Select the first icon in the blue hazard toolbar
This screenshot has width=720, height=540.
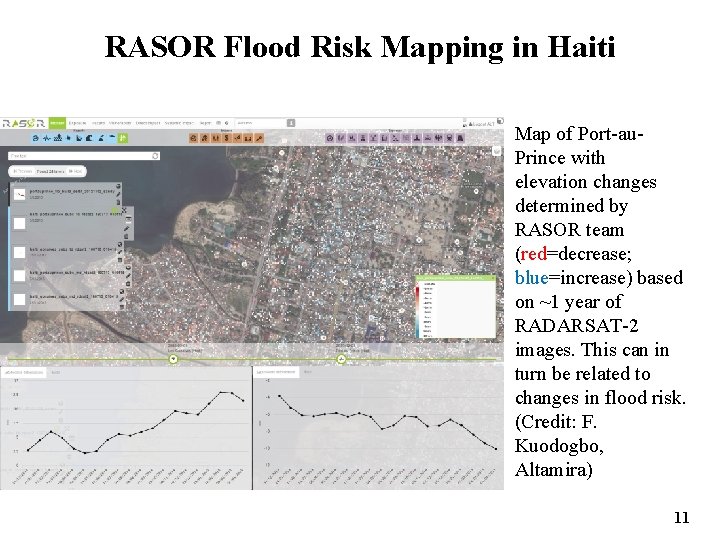tap(35, 138)
